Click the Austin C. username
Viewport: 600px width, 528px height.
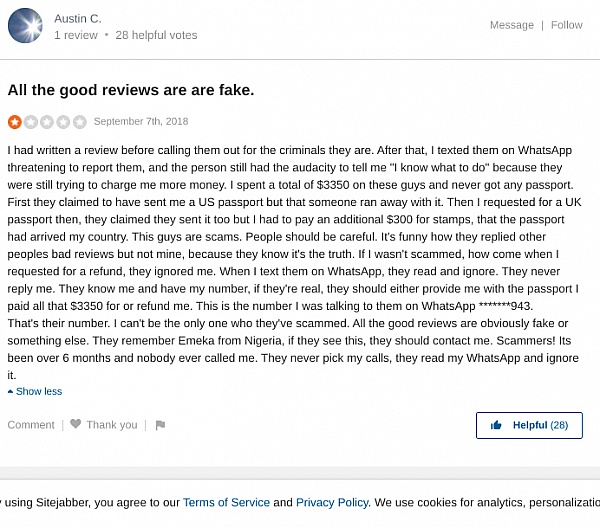click(x=78, y=18)
